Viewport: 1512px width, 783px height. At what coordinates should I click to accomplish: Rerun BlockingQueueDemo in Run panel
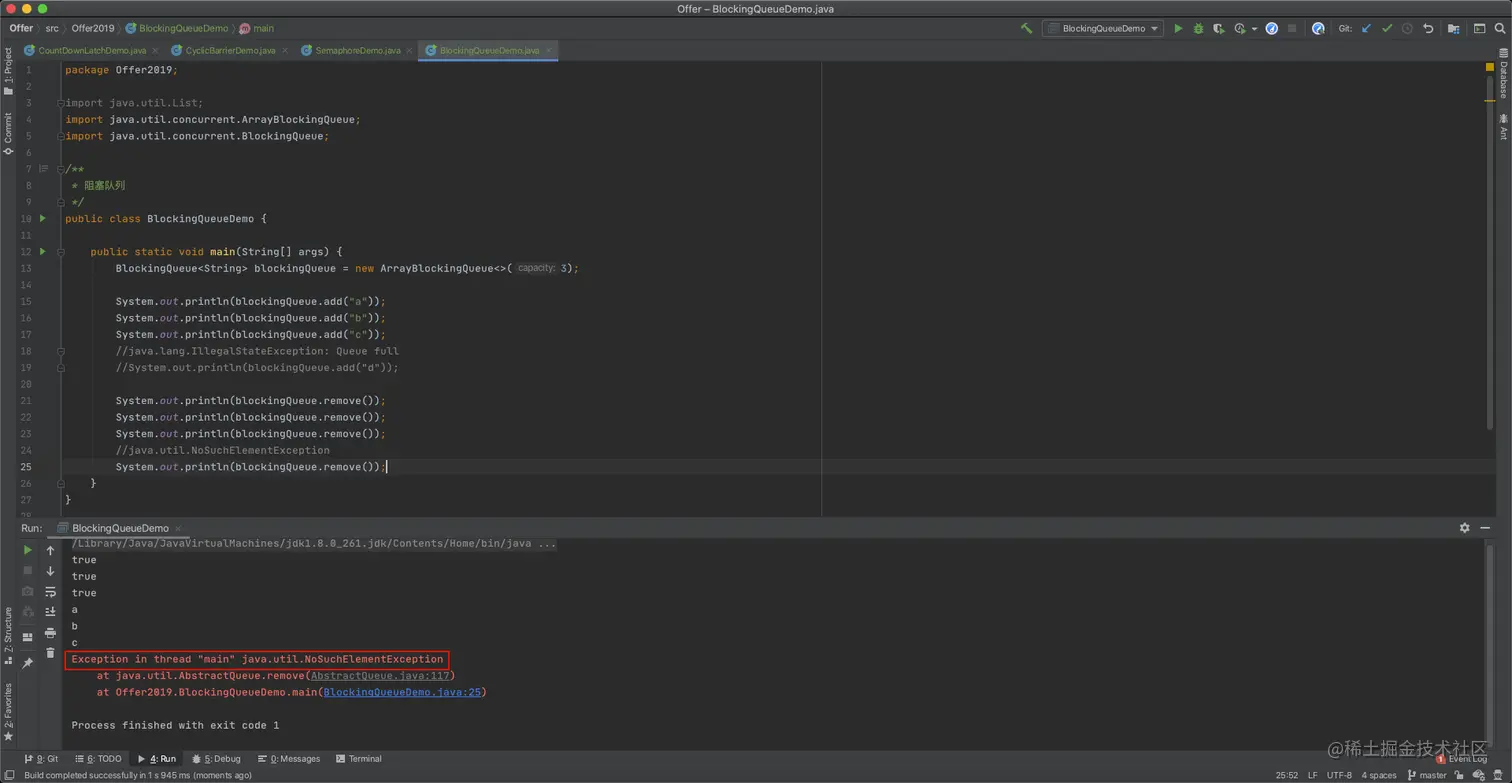27,550
